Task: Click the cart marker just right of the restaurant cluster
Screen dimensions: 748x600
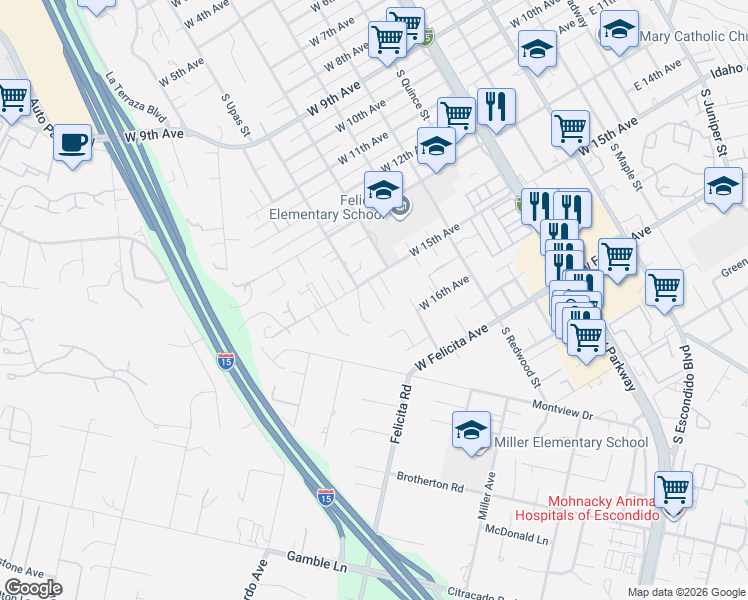Action: pyautogui.click(x=617, y=258)
